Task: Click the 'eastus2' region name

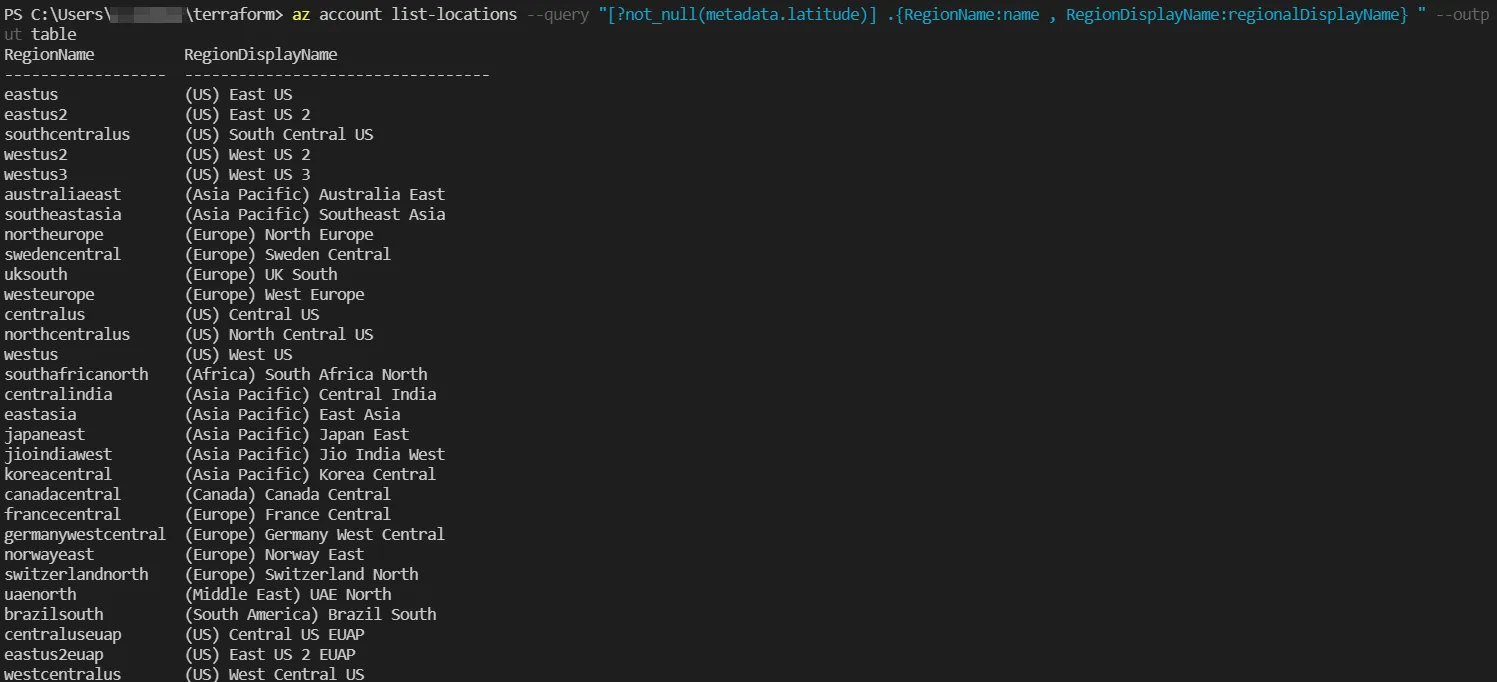Action: pyautogui.click(x=36, y=115)
